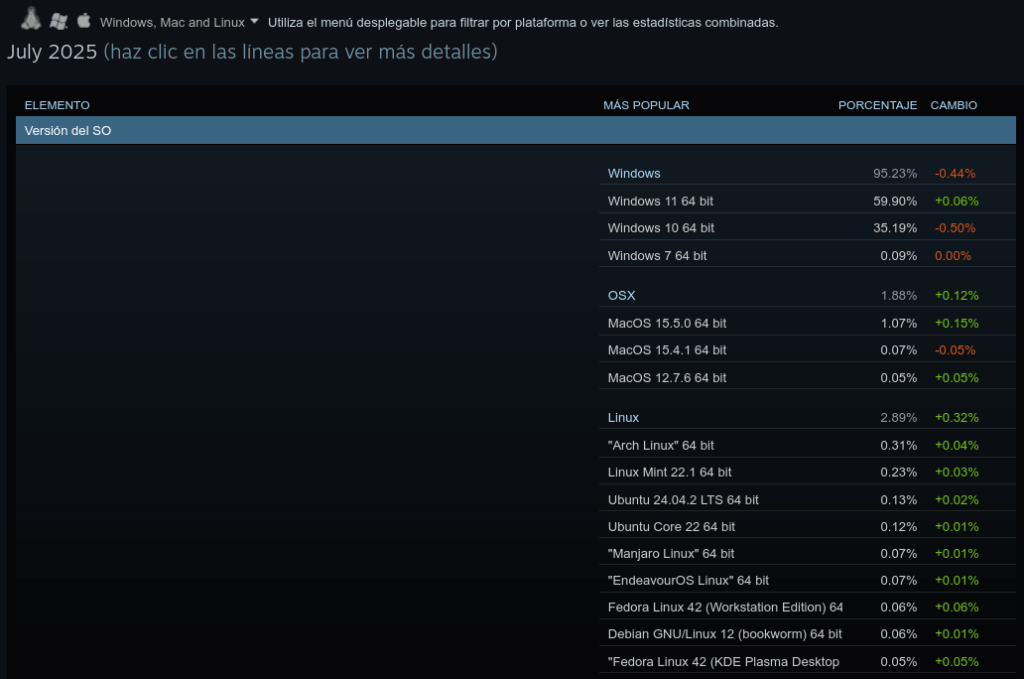Click the Windows logo platform icon

pyautogui.click(x=59, y=21)
